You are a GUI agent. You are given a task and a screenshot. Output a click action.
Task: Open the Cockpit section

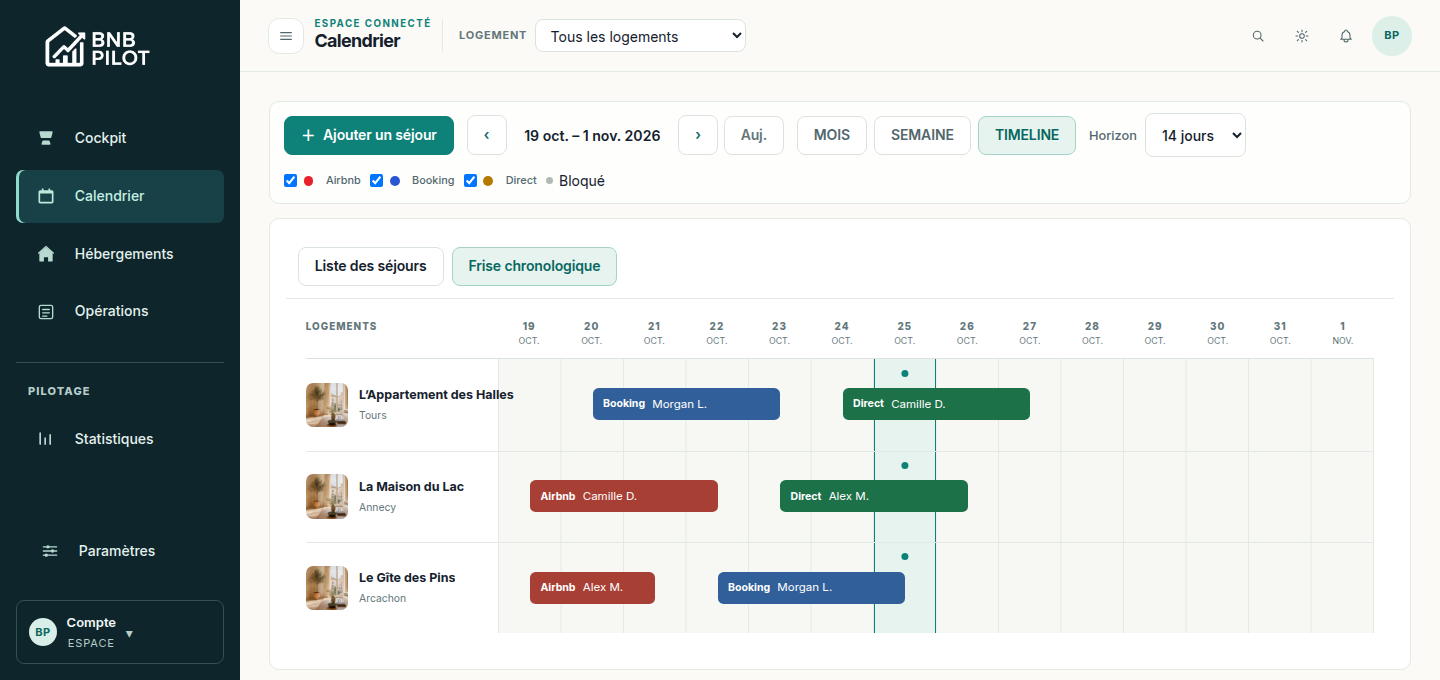120,138
